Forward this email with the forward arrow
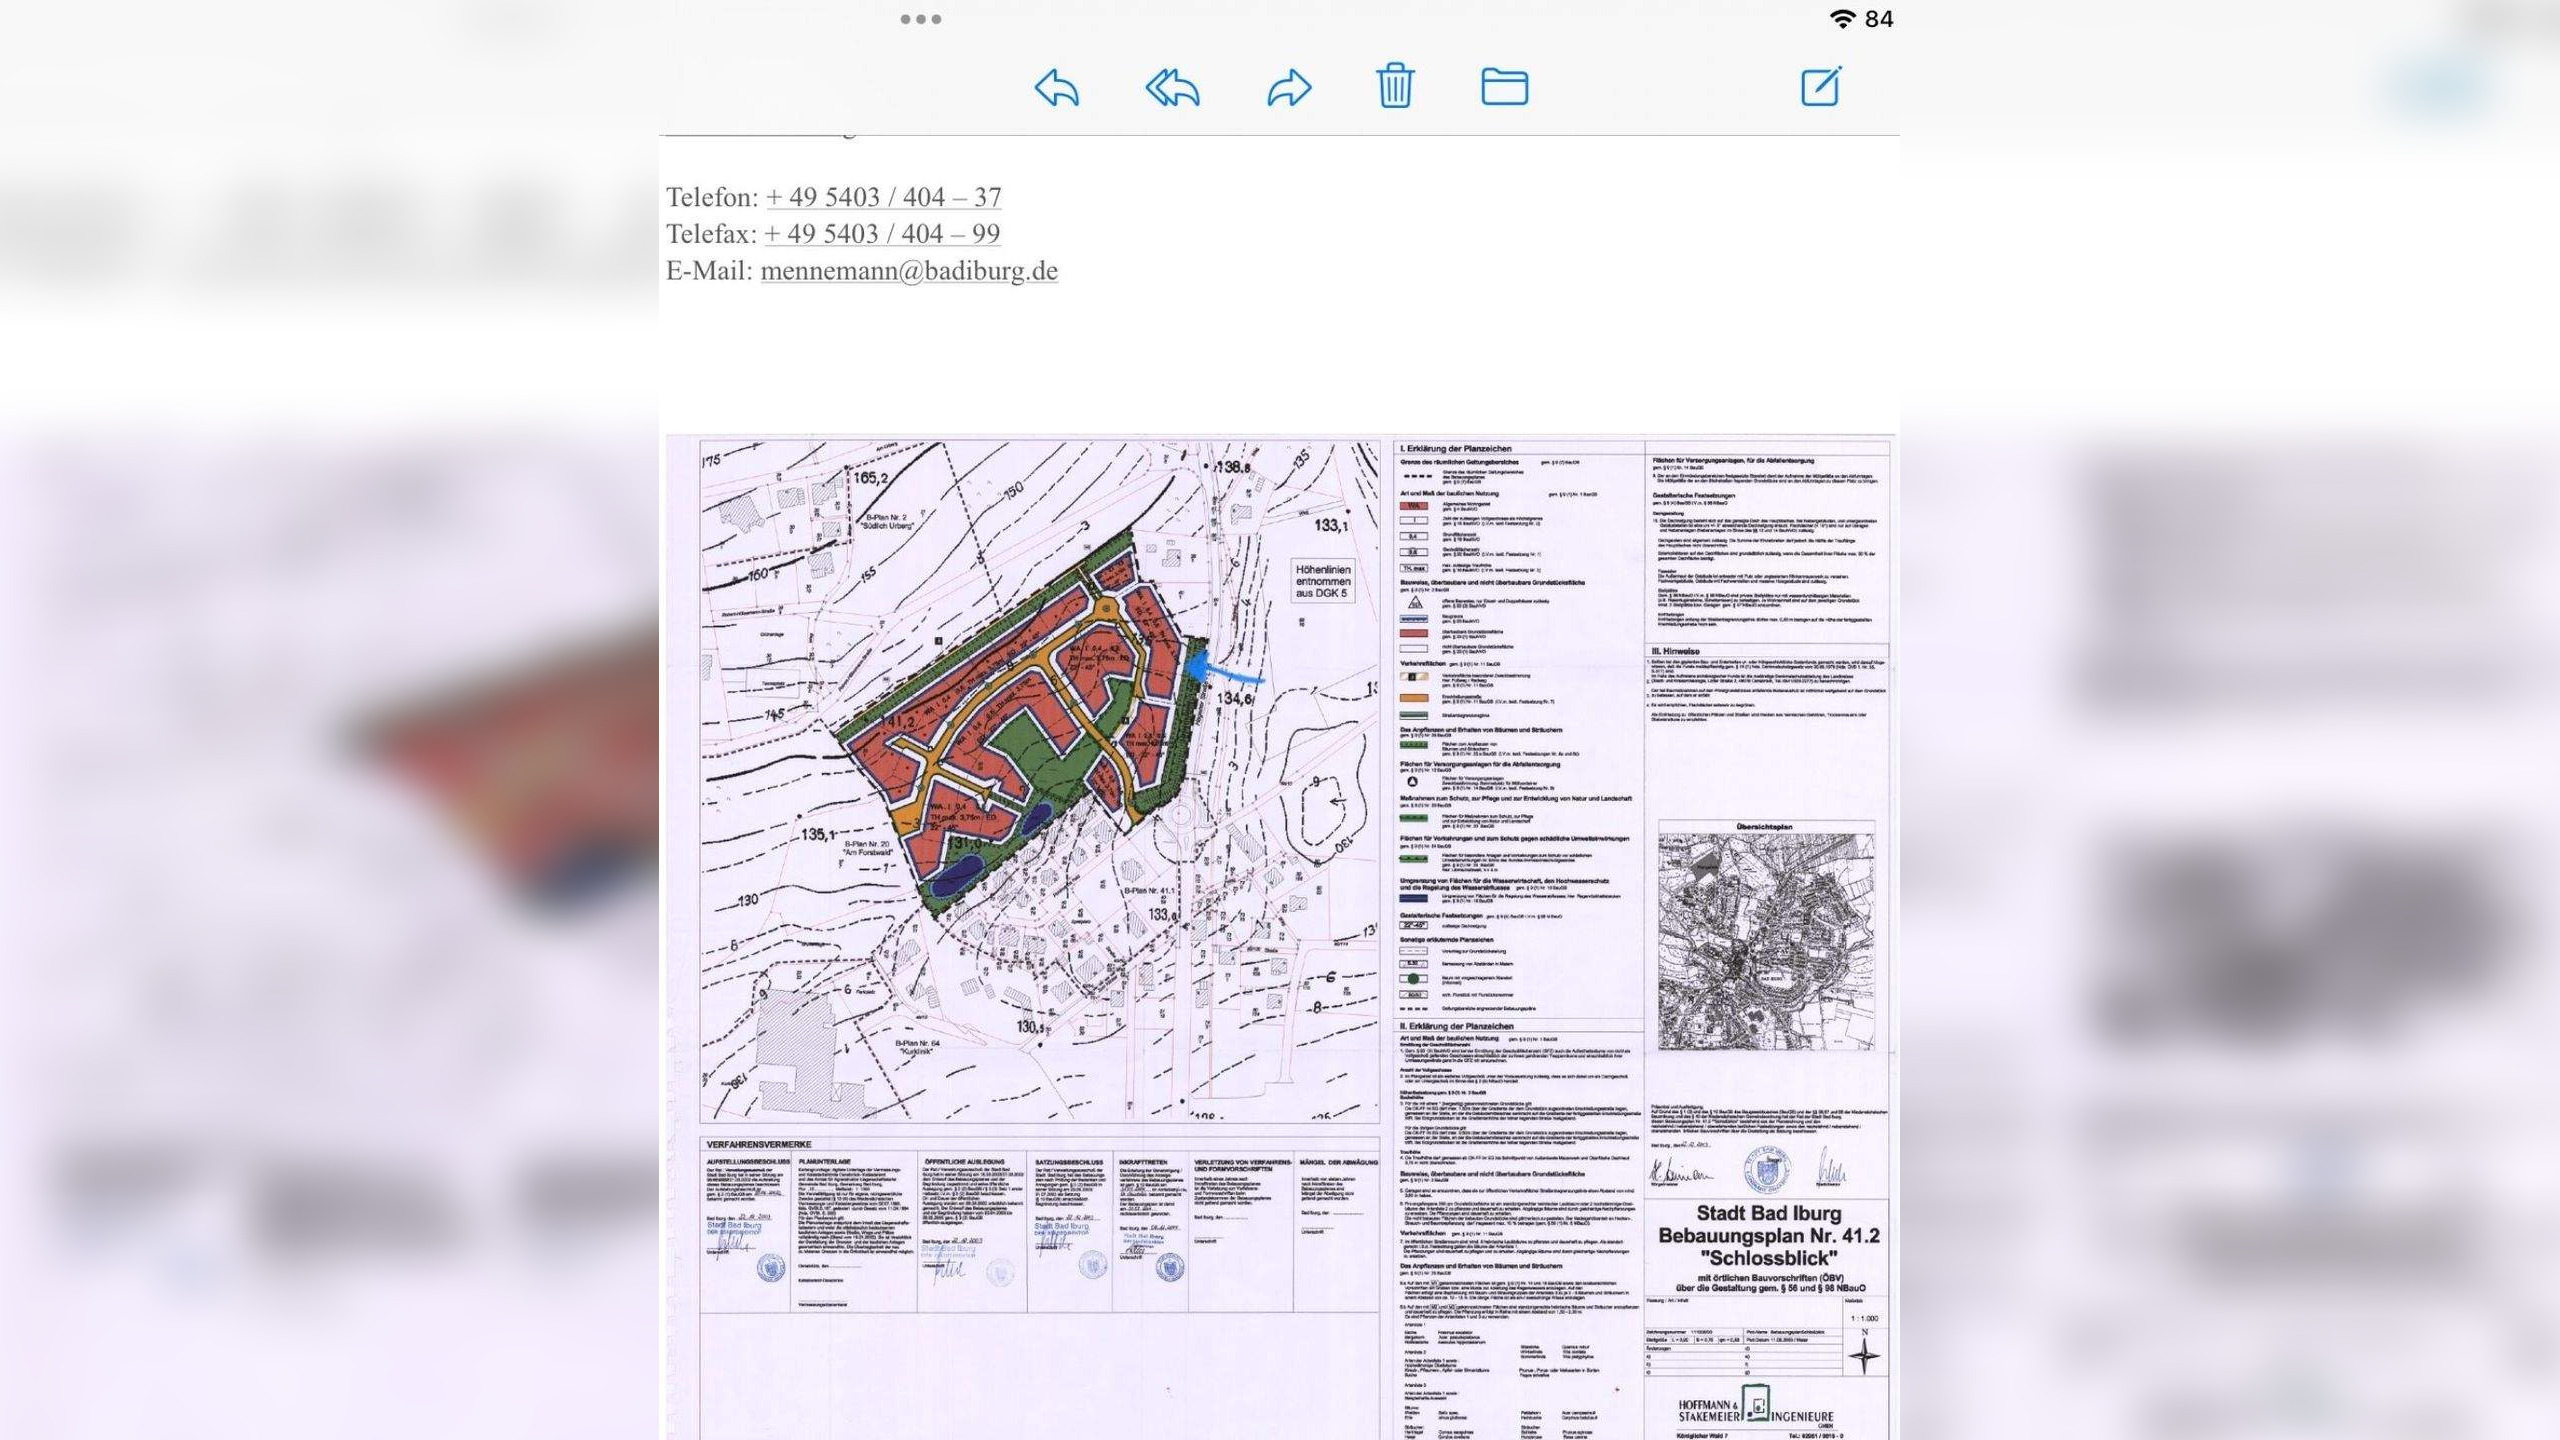 click(1289, 88)
